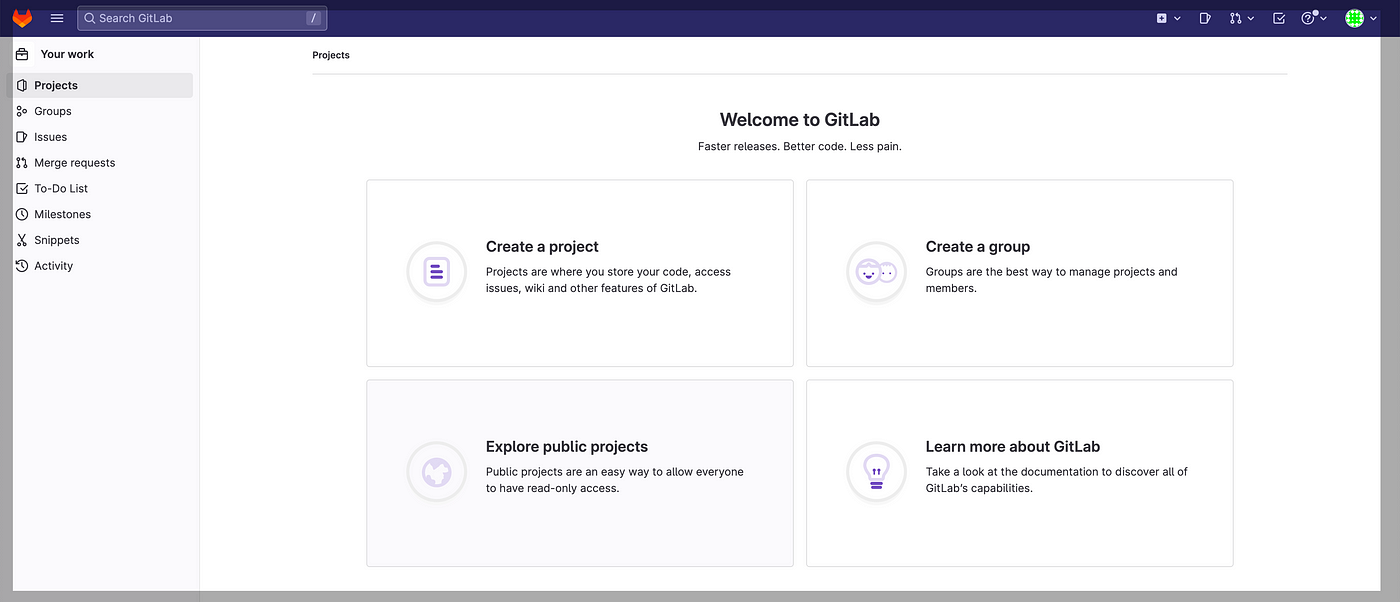Click the 'Projects are where you store your code' description
Viewport: 1400px width, 602px height.
tap(609, 280)
